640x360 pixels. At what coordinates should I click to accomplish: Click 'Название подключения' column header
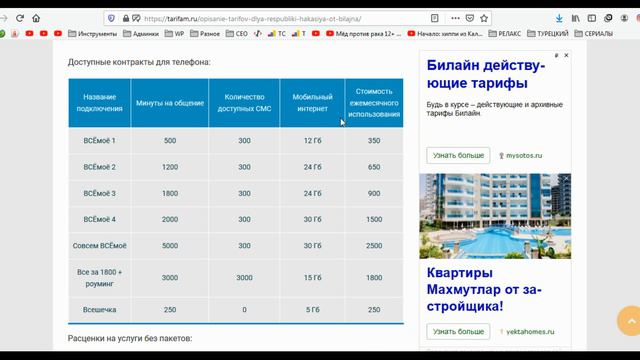[x=100, y=103]
